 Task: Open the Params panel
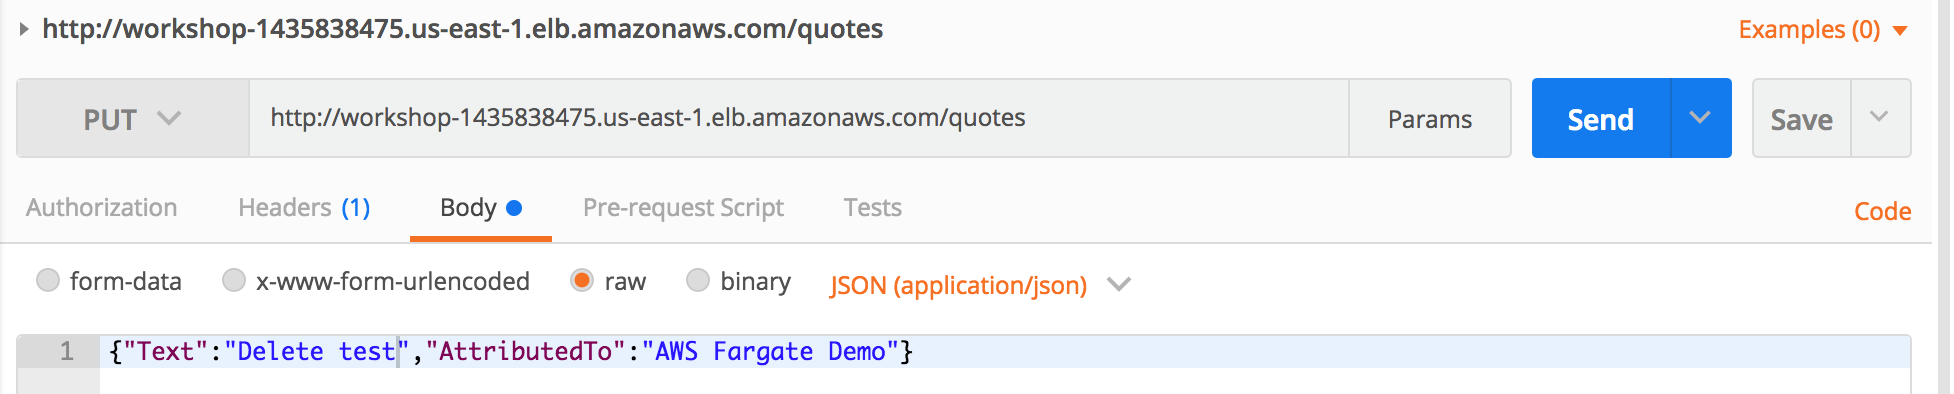(x=1430, y=118)
